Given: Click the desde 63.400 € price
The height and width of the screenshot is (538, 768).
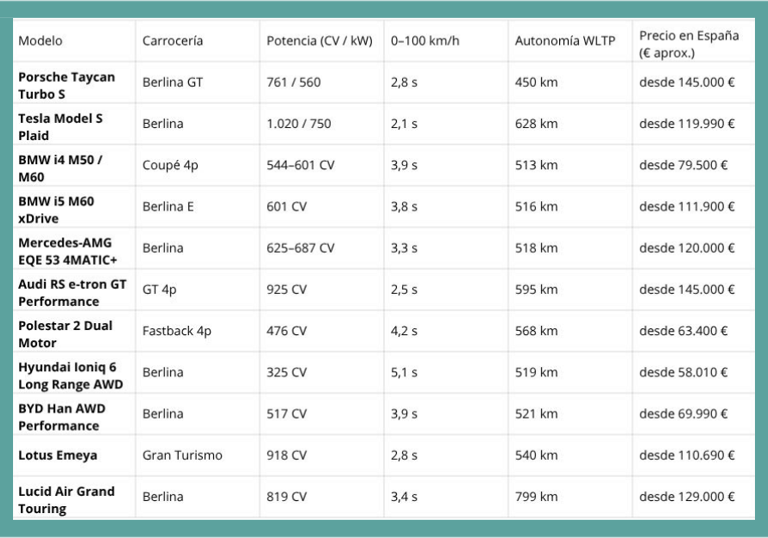Looking at the screenshot, I should [683, 331].
